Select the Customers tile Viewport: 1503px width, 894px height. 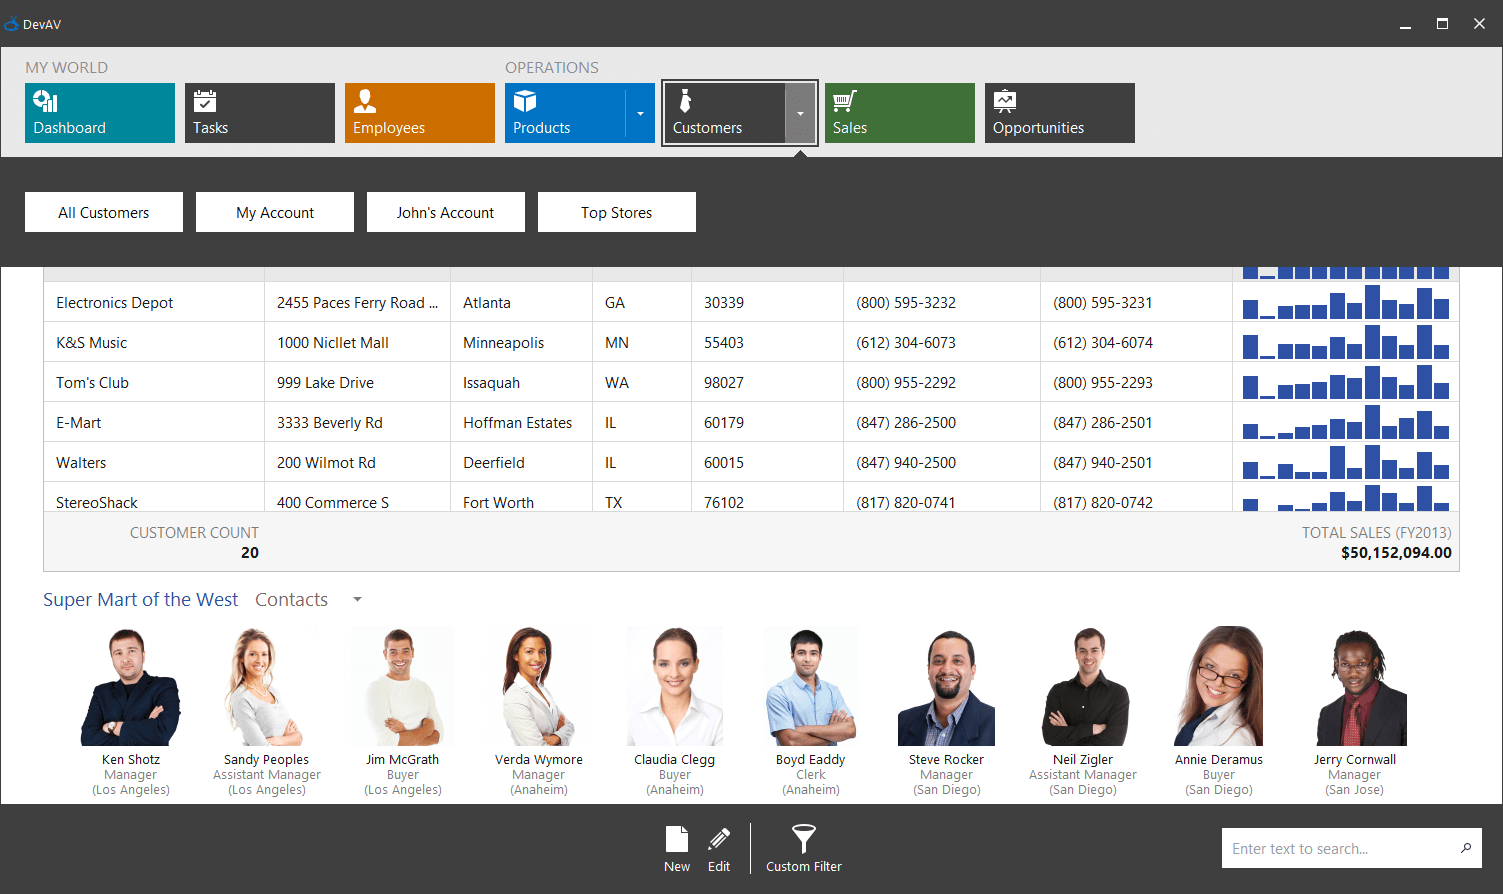[725, 113]
